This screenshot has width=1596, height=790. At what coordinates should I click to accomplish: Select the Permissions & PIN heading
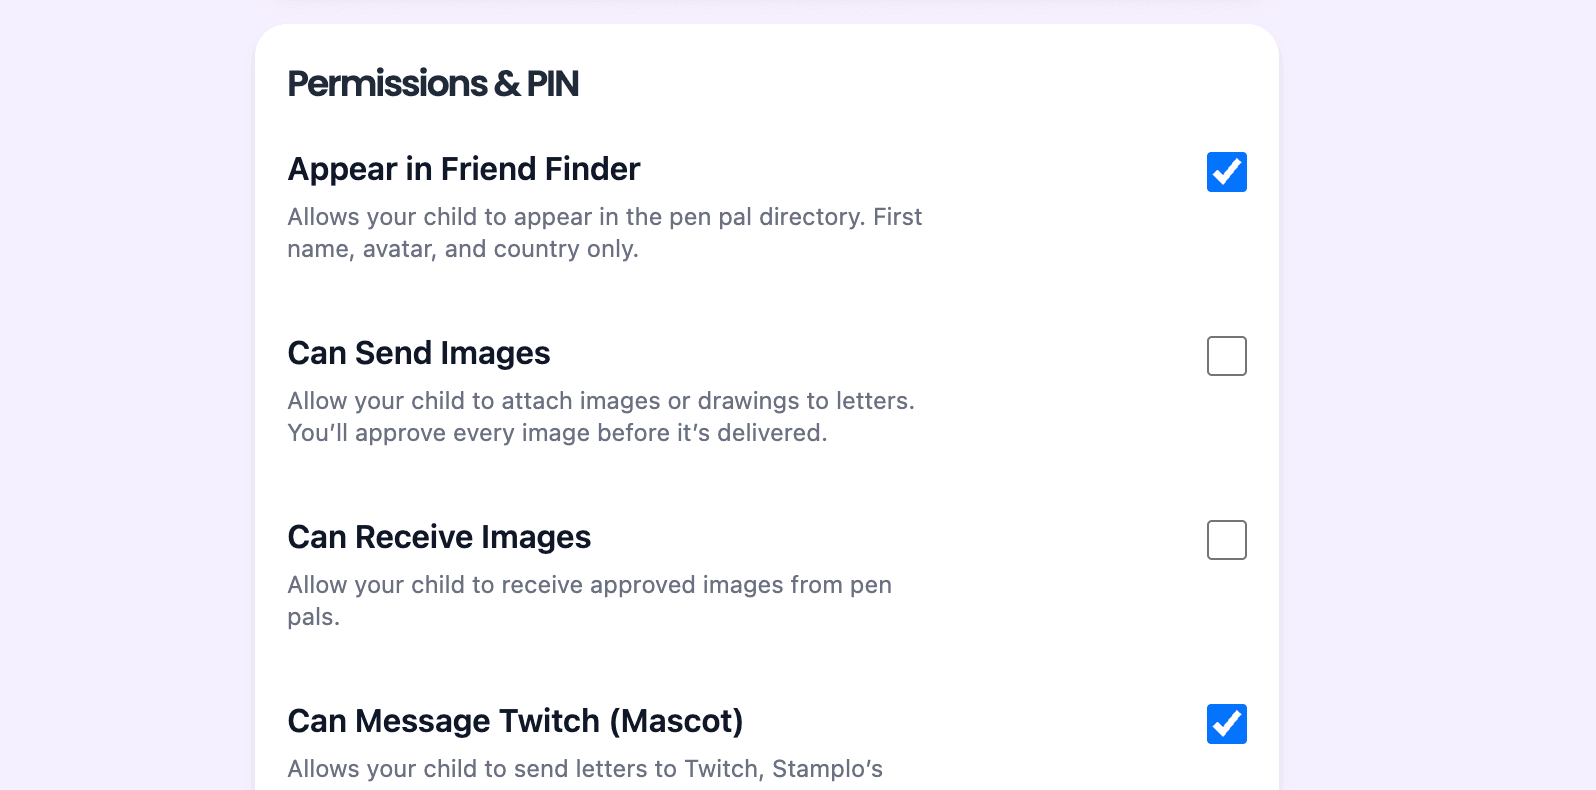[x=433, y=84]
